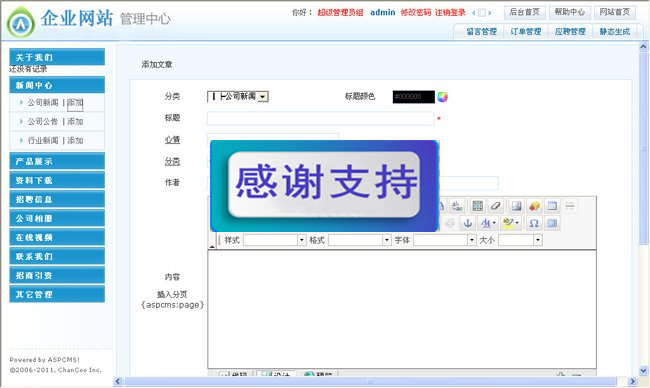Click the 帮助中心 button
650x388 pixels.
point(570,12)
